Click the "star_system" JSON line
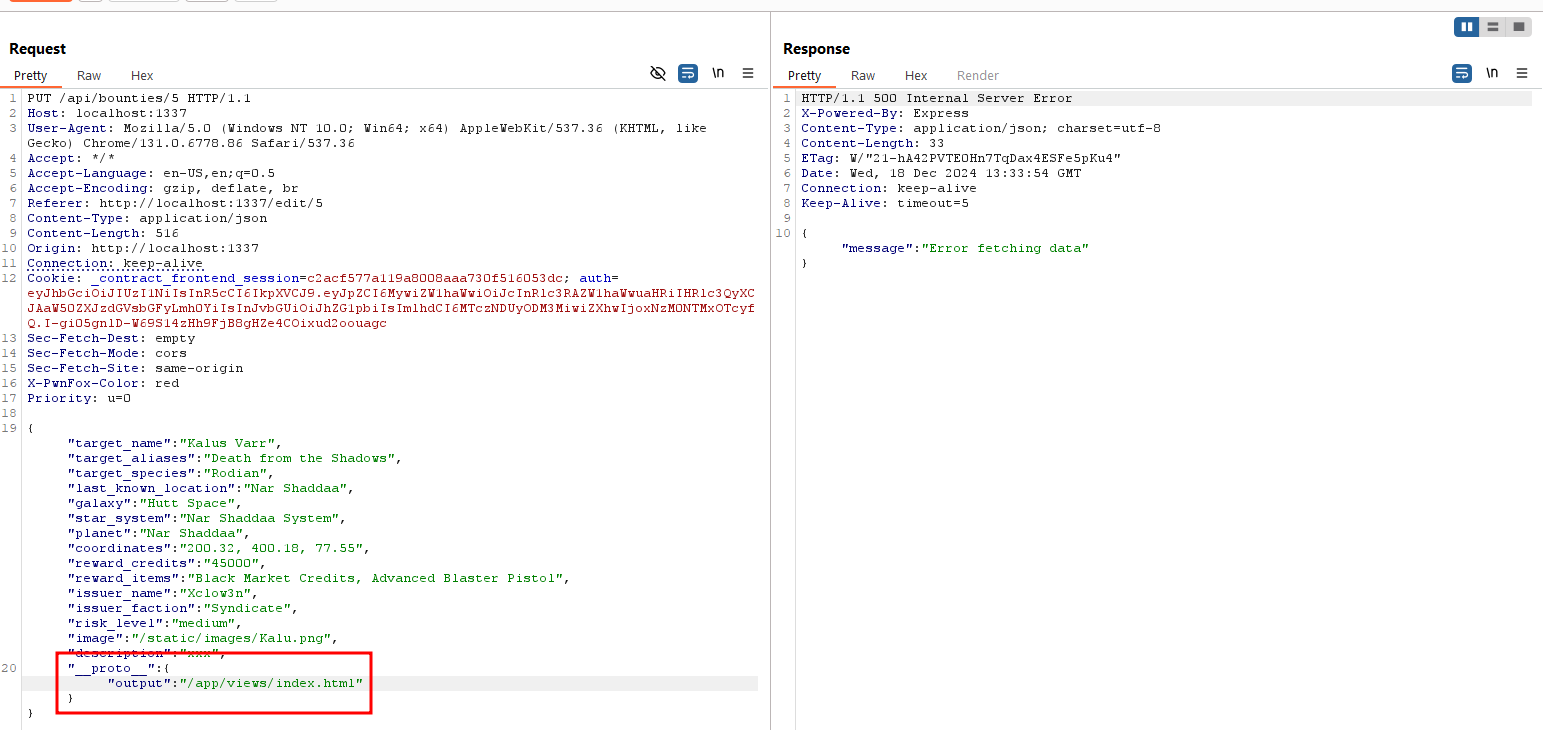1543x730 pixels. point(207,518)
